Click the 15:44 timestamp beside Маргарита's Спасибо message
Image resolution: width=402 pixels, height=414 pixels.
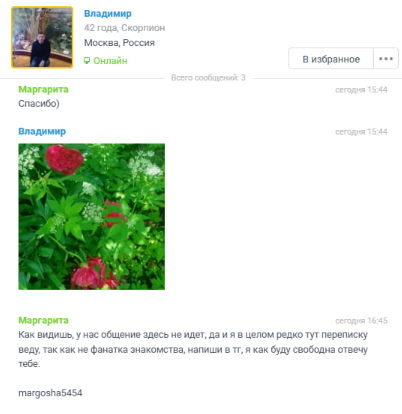(x=377, y=90)
